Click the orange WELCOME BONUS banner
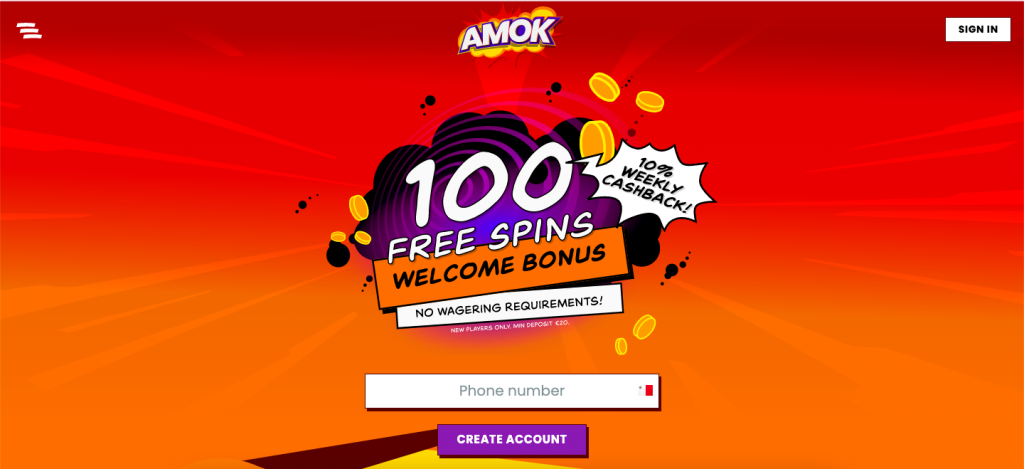1024x469 pixels. pyautogui.click(x=502, y=267)
